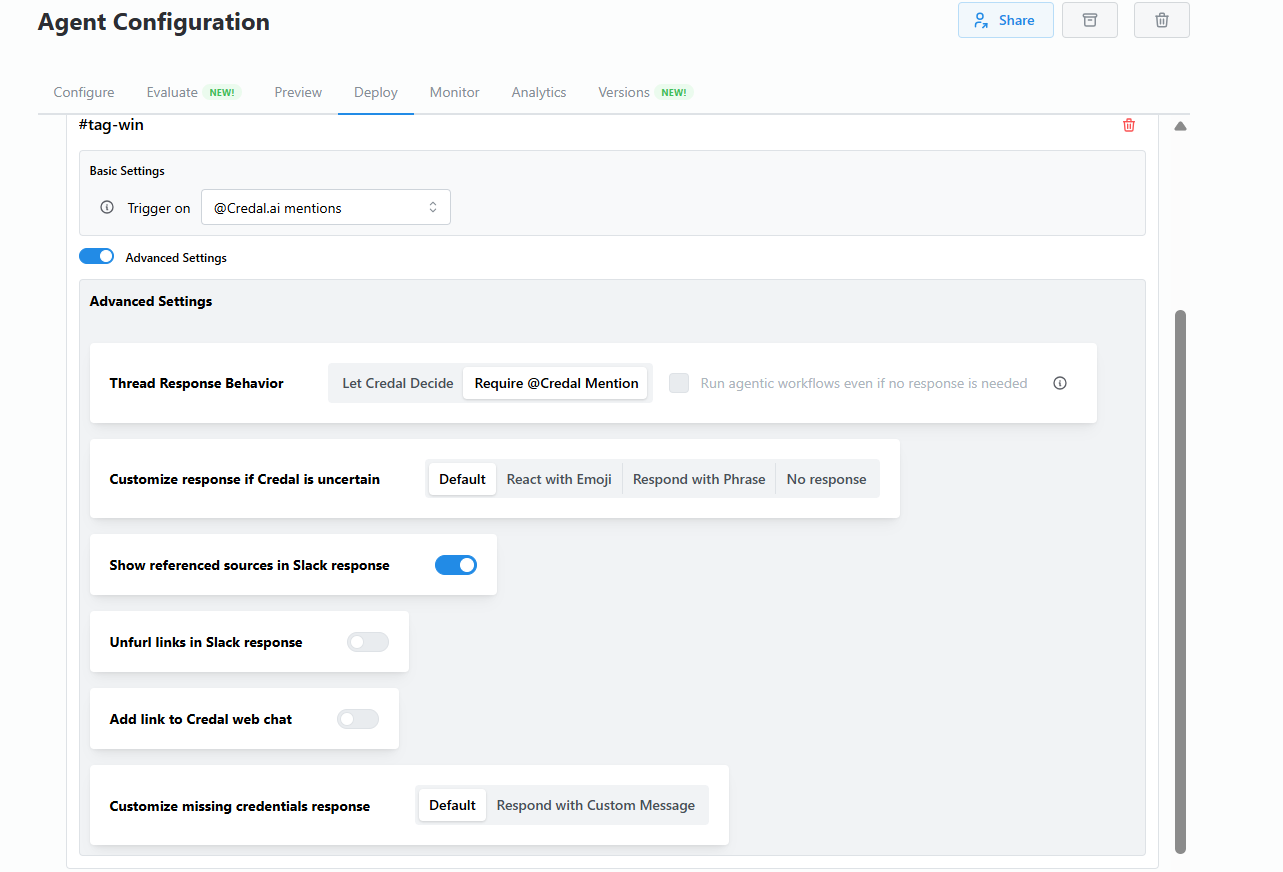Image resolution: width=1283 pixels, height=872 pixels.
Task: Switch to the Configure tab
Action: tap(84, 92)
